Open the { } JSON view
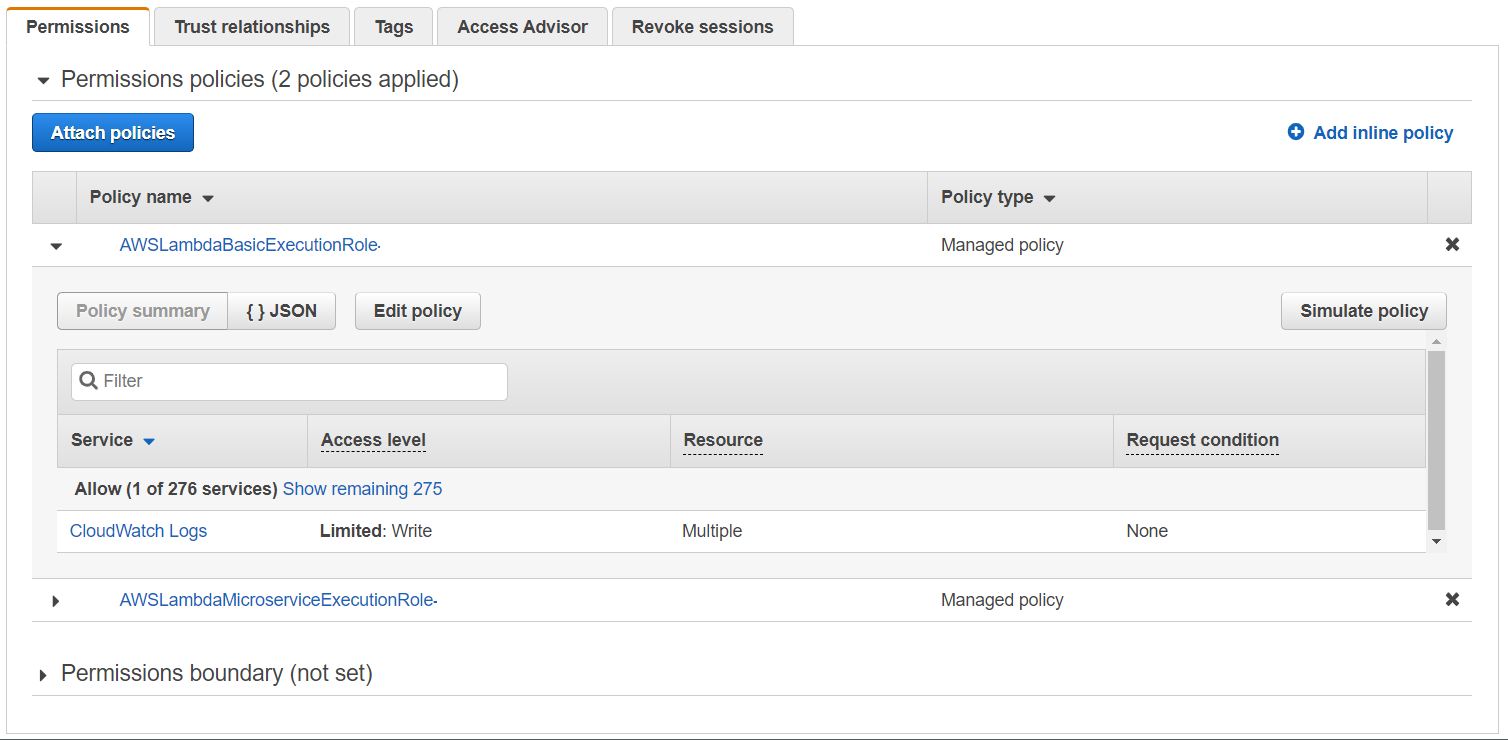1508x740 pixels. 282,311
